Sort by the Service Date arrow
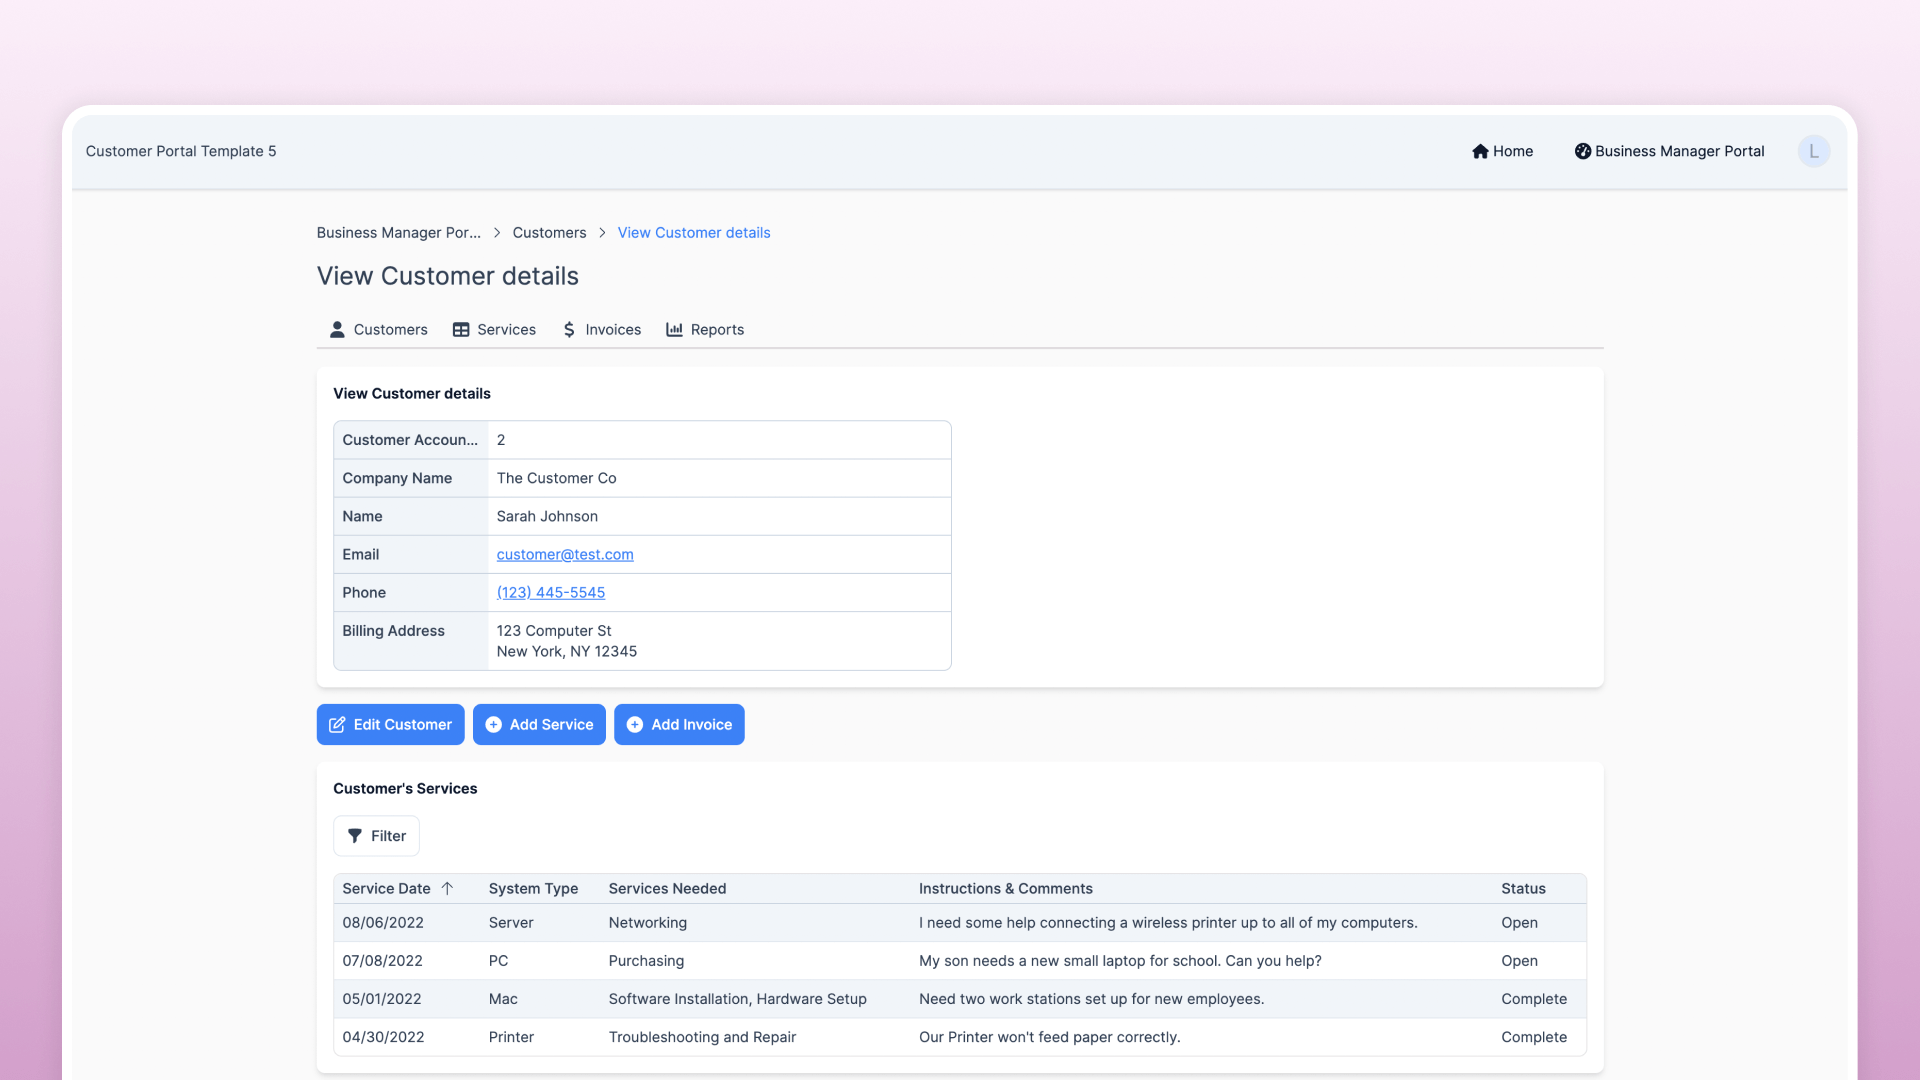This screenshot has height=1080, width=1920. (x=447, y=888)
